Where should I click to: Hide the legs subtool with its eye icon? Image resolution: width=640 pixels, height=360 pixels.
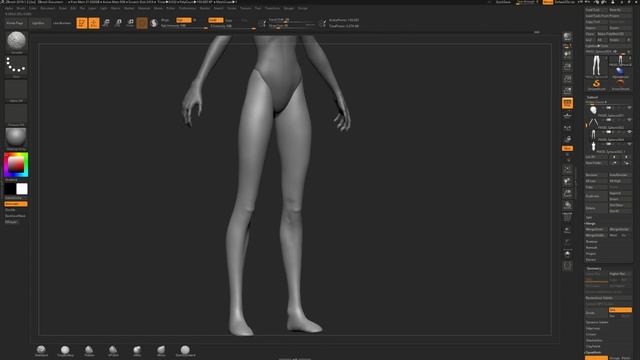click(x=629, y=132)
